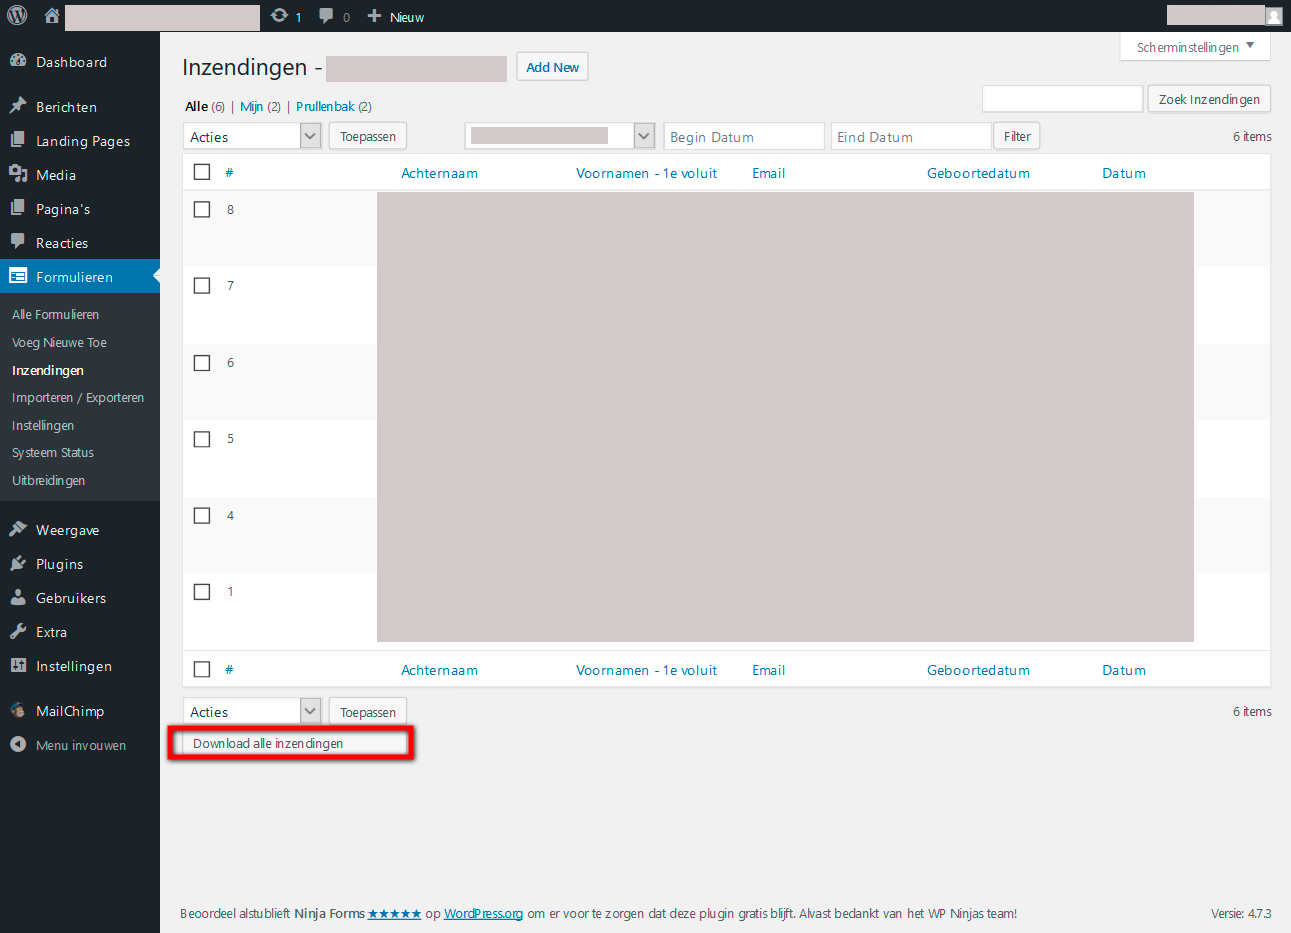Click Zoek Inzendingen button
Viewport: 1291px width, 933px height.
[x=1209, y=99]
